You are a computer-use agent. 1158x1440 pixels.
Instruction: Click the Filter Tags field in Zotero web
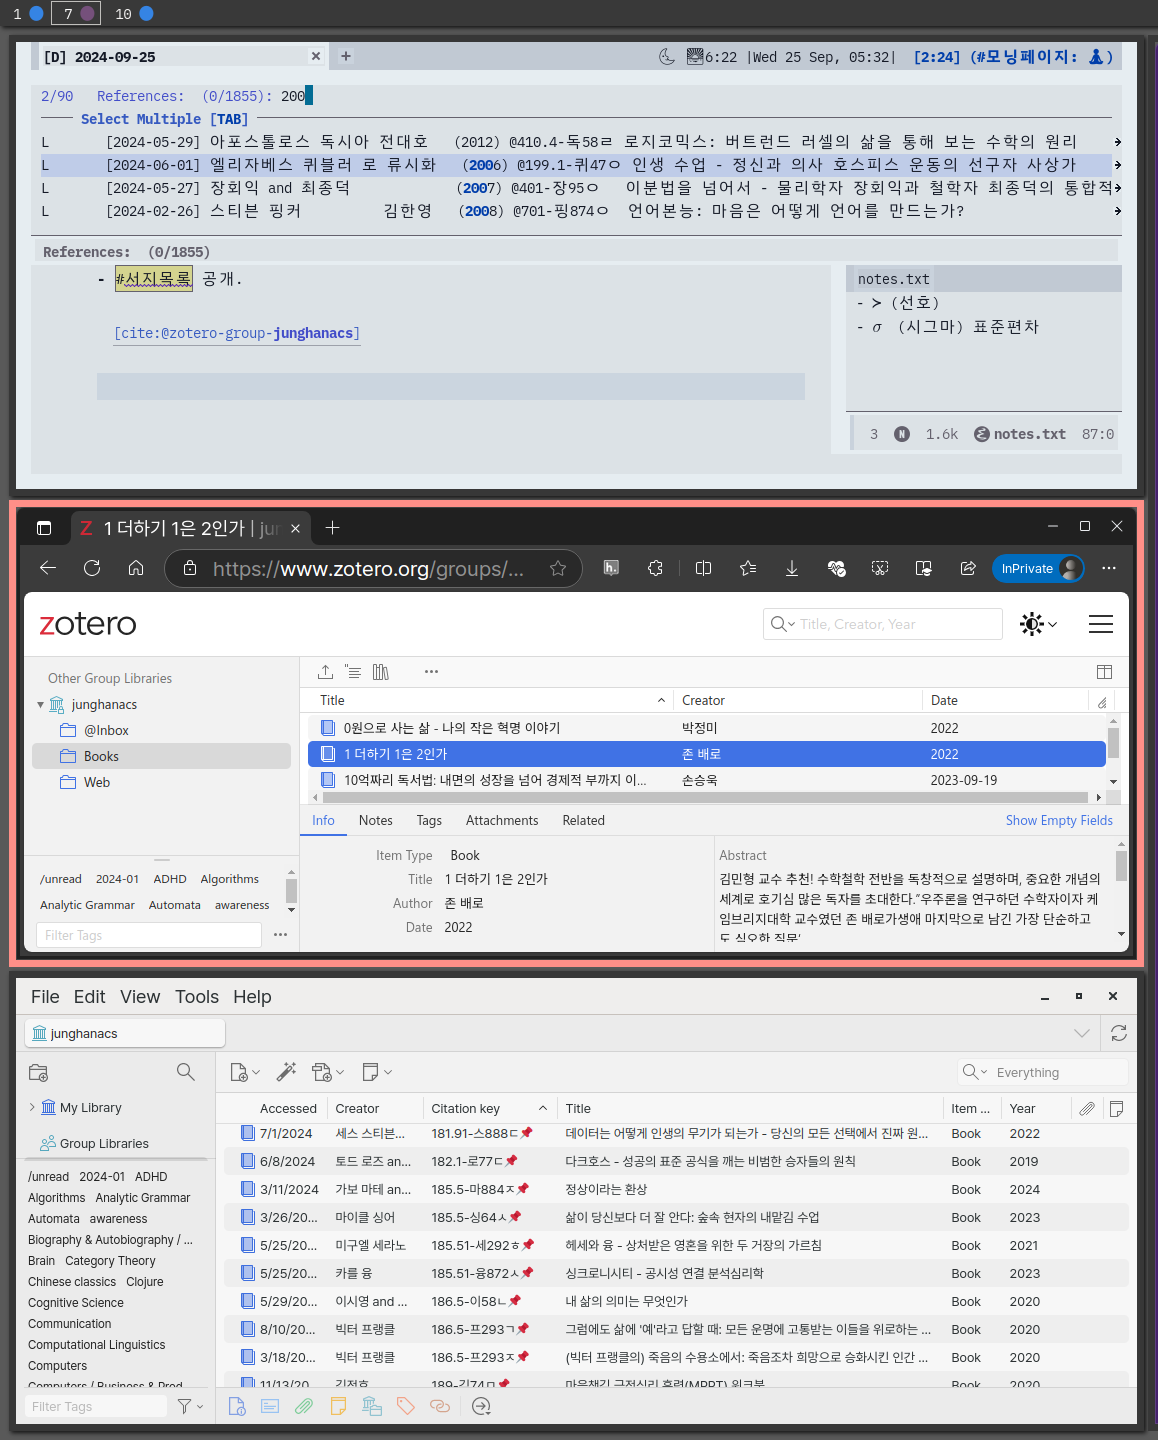coord(149,935)
